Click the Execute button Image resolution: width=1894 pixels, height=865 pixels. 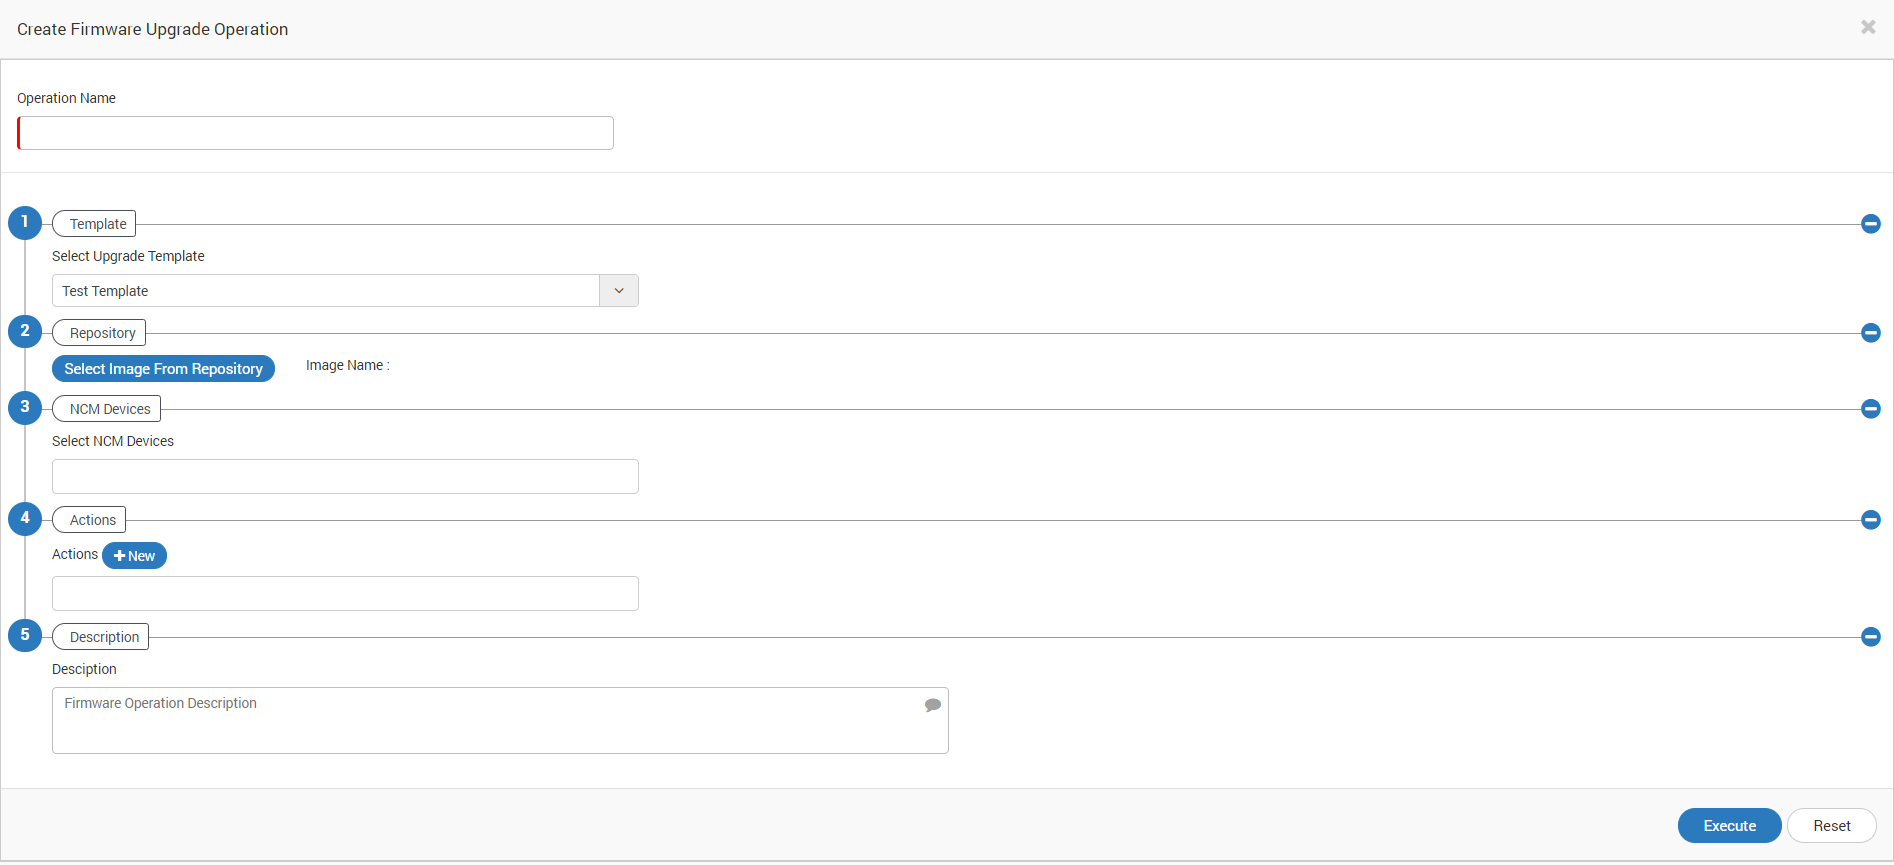click(x=1730, y=826)
